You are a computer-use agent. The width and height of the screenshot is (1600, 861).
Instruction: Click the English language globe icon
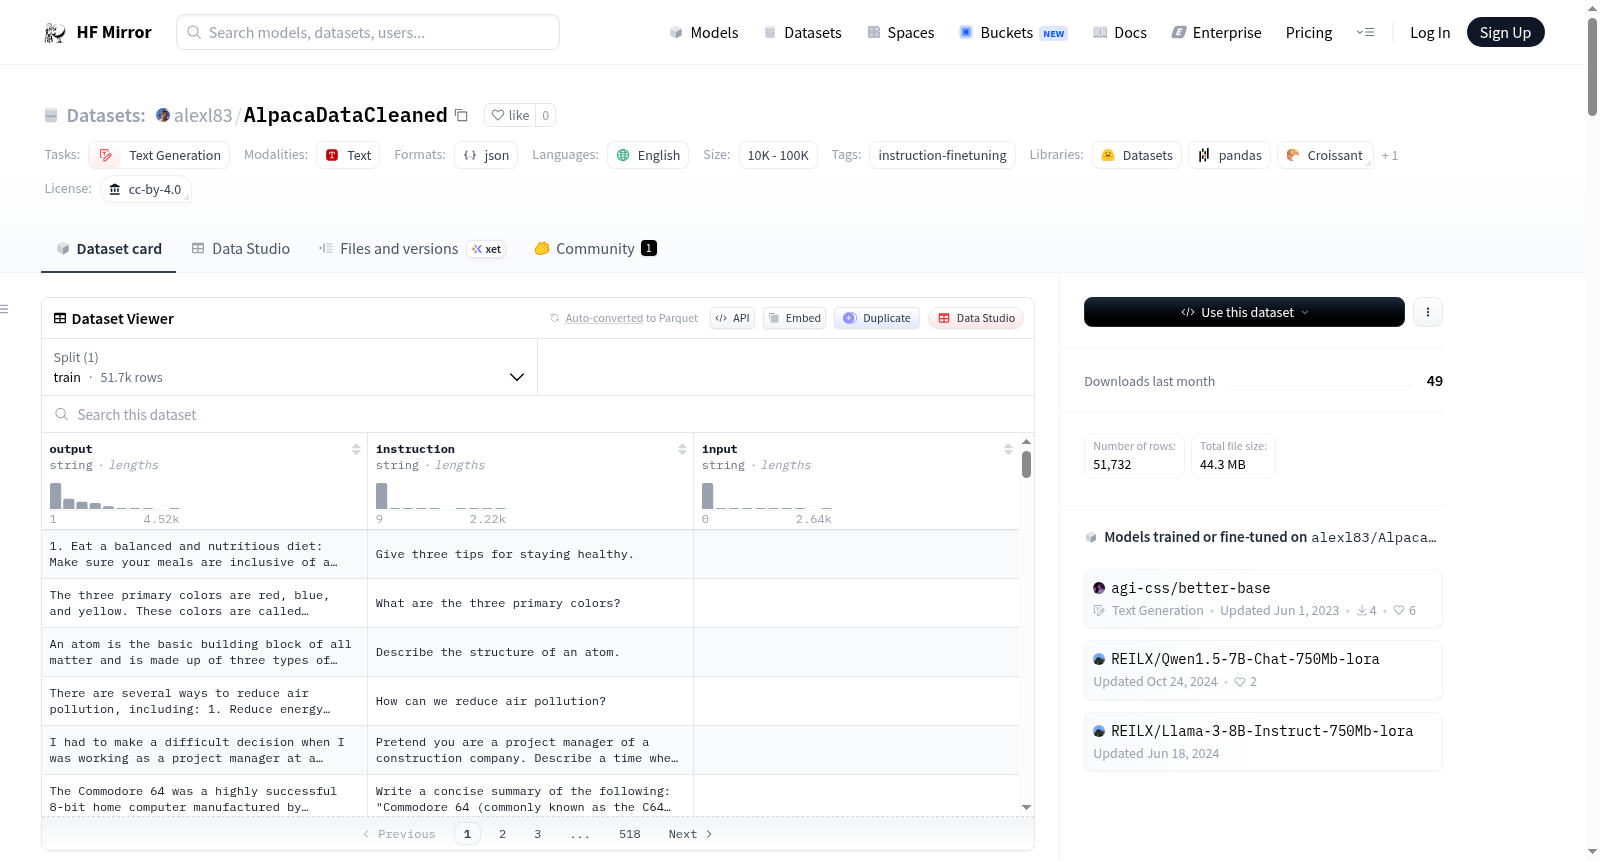[623, 155]
